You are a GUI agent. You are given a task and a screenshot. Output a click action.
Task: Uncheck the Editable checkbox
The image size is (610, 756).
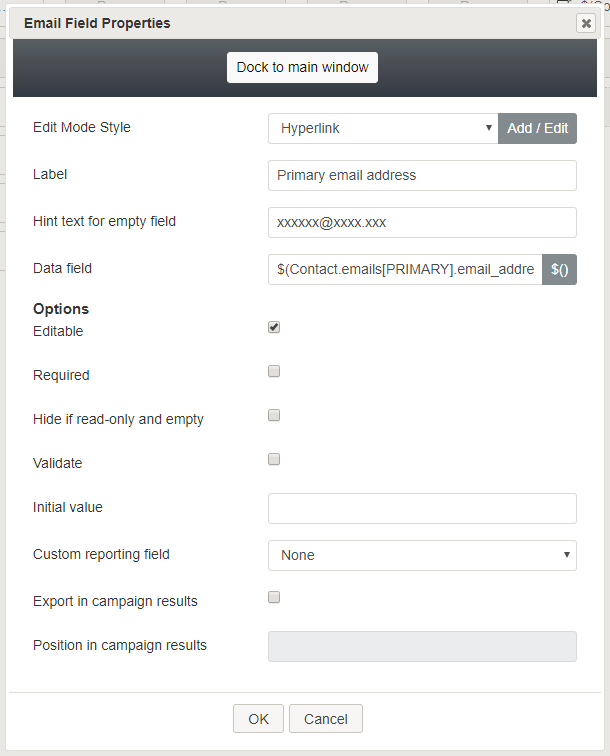coord(274,327)
